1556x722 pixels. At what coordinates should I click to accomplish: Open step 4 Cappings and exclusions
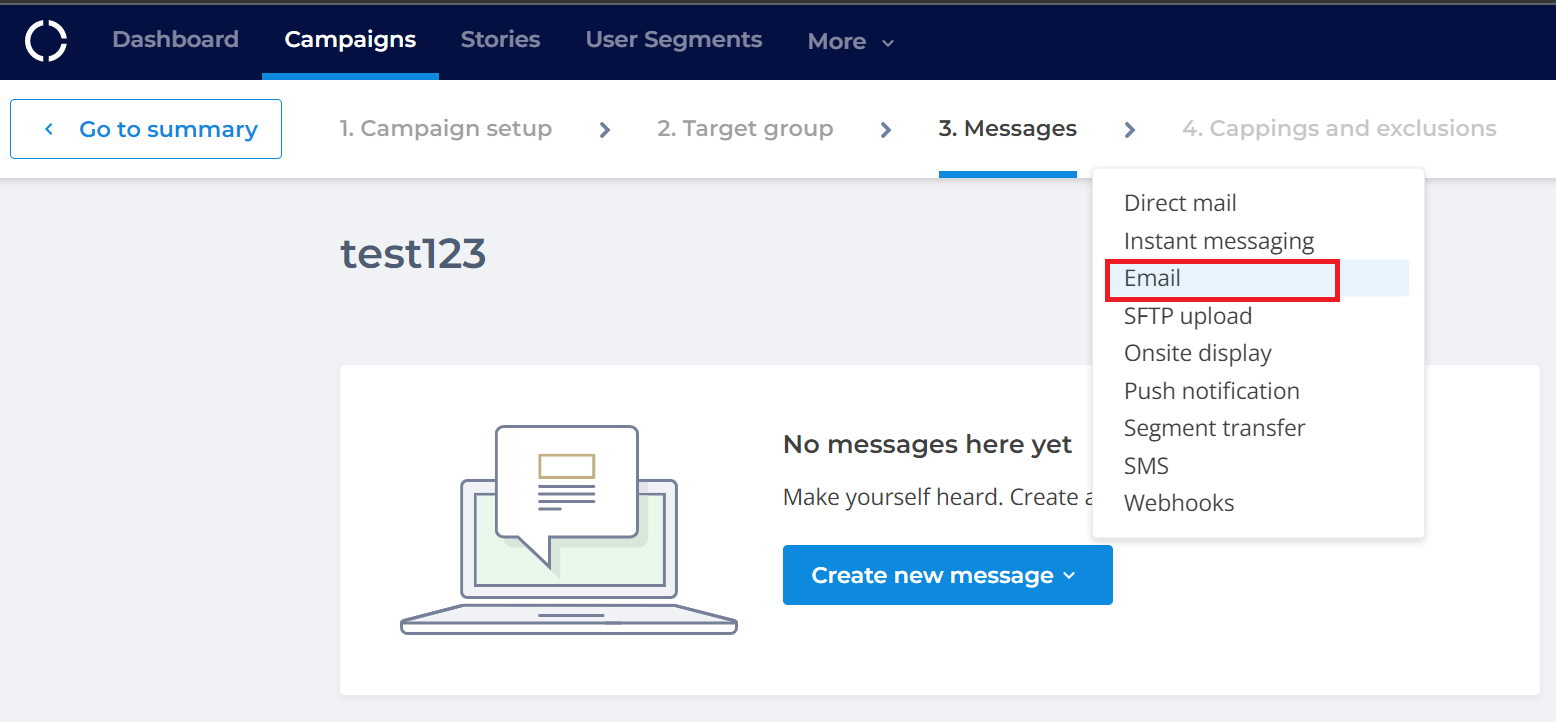click(1339, 129)
